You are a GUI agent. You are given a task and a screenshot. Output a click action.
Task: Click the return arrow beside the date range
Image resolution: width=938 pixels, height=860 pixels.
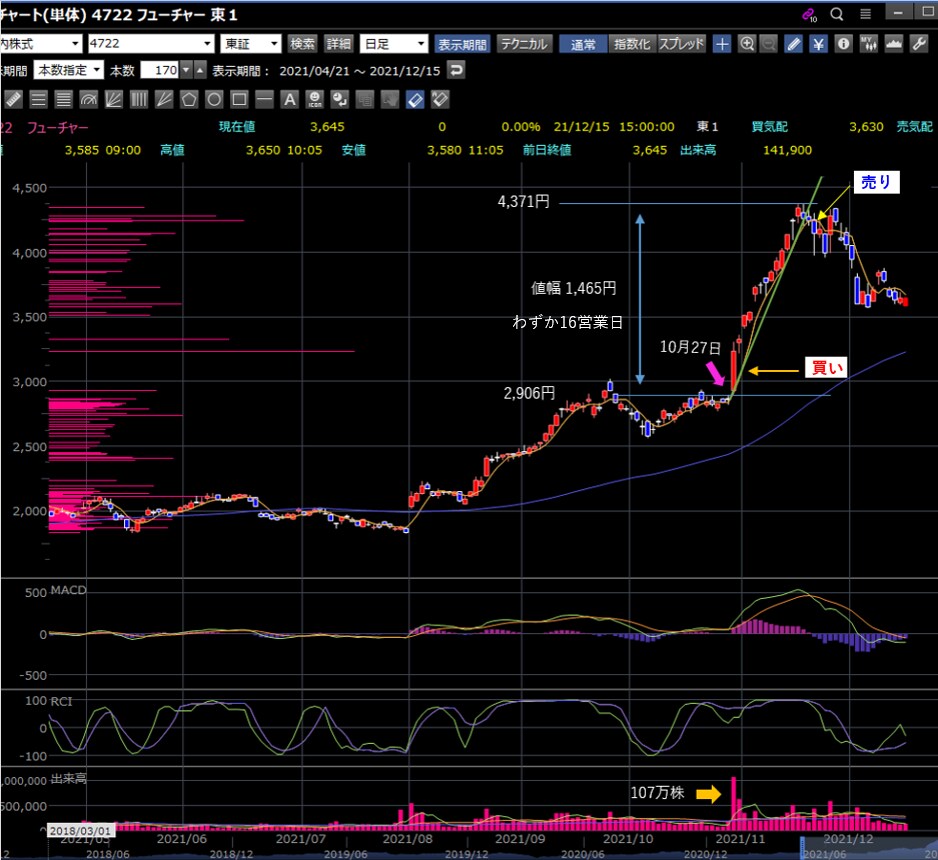456,71
